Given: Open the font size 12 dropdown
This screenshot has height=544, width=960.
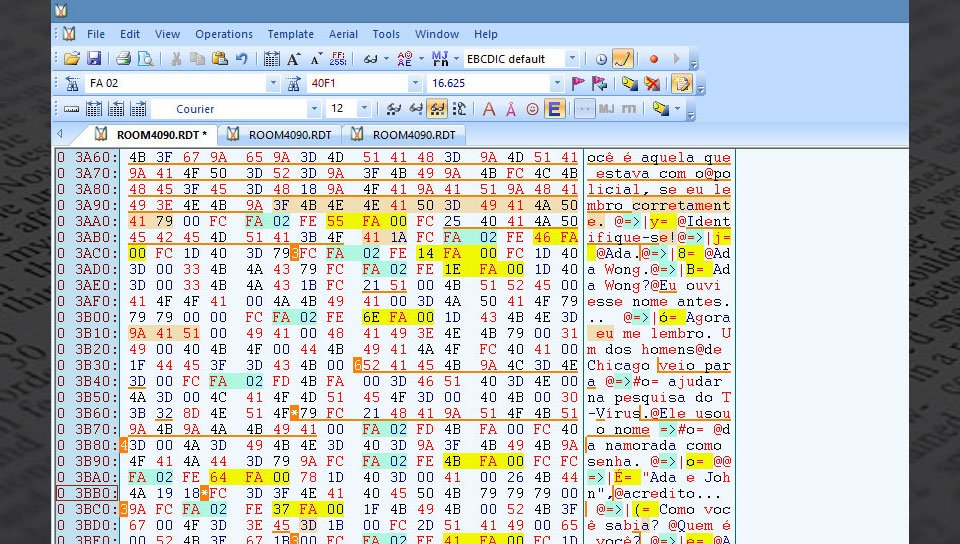Looking at the screenshot, I should (x=364, y=109).
